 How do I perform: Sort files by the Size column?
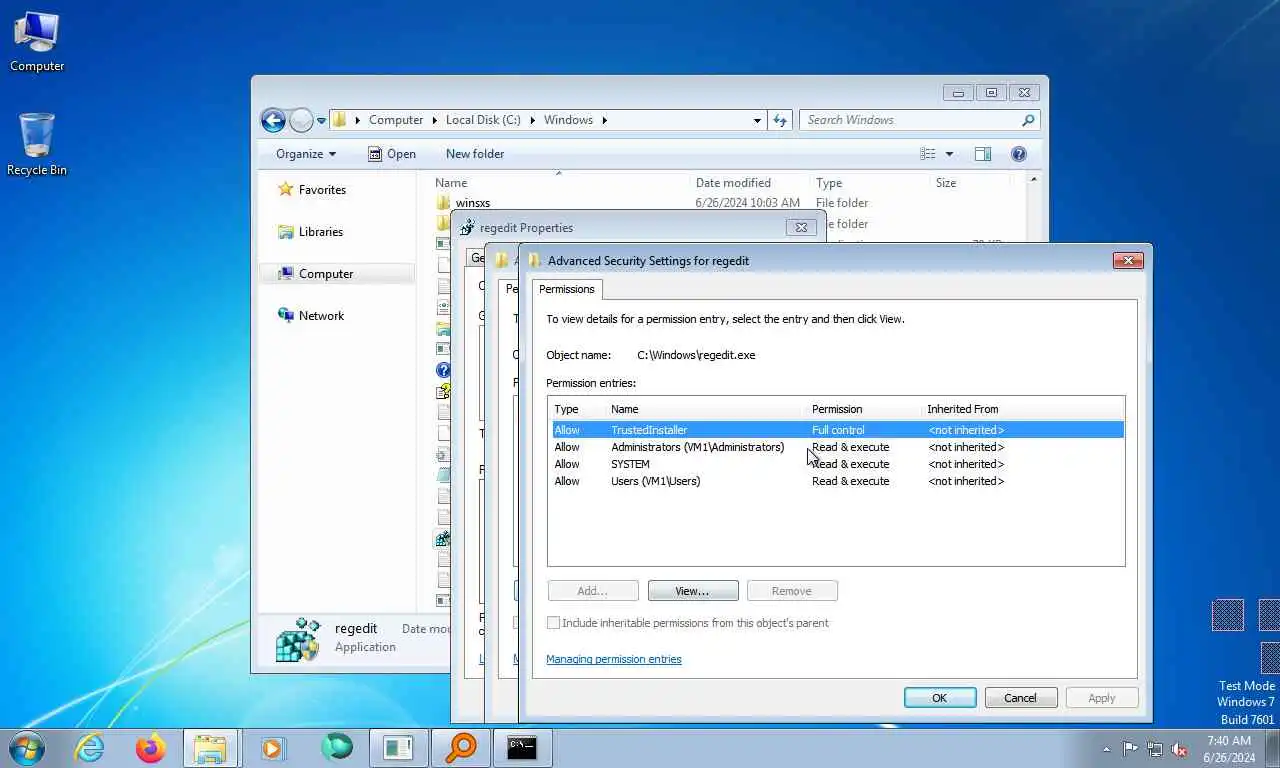[x=946, y=183]
